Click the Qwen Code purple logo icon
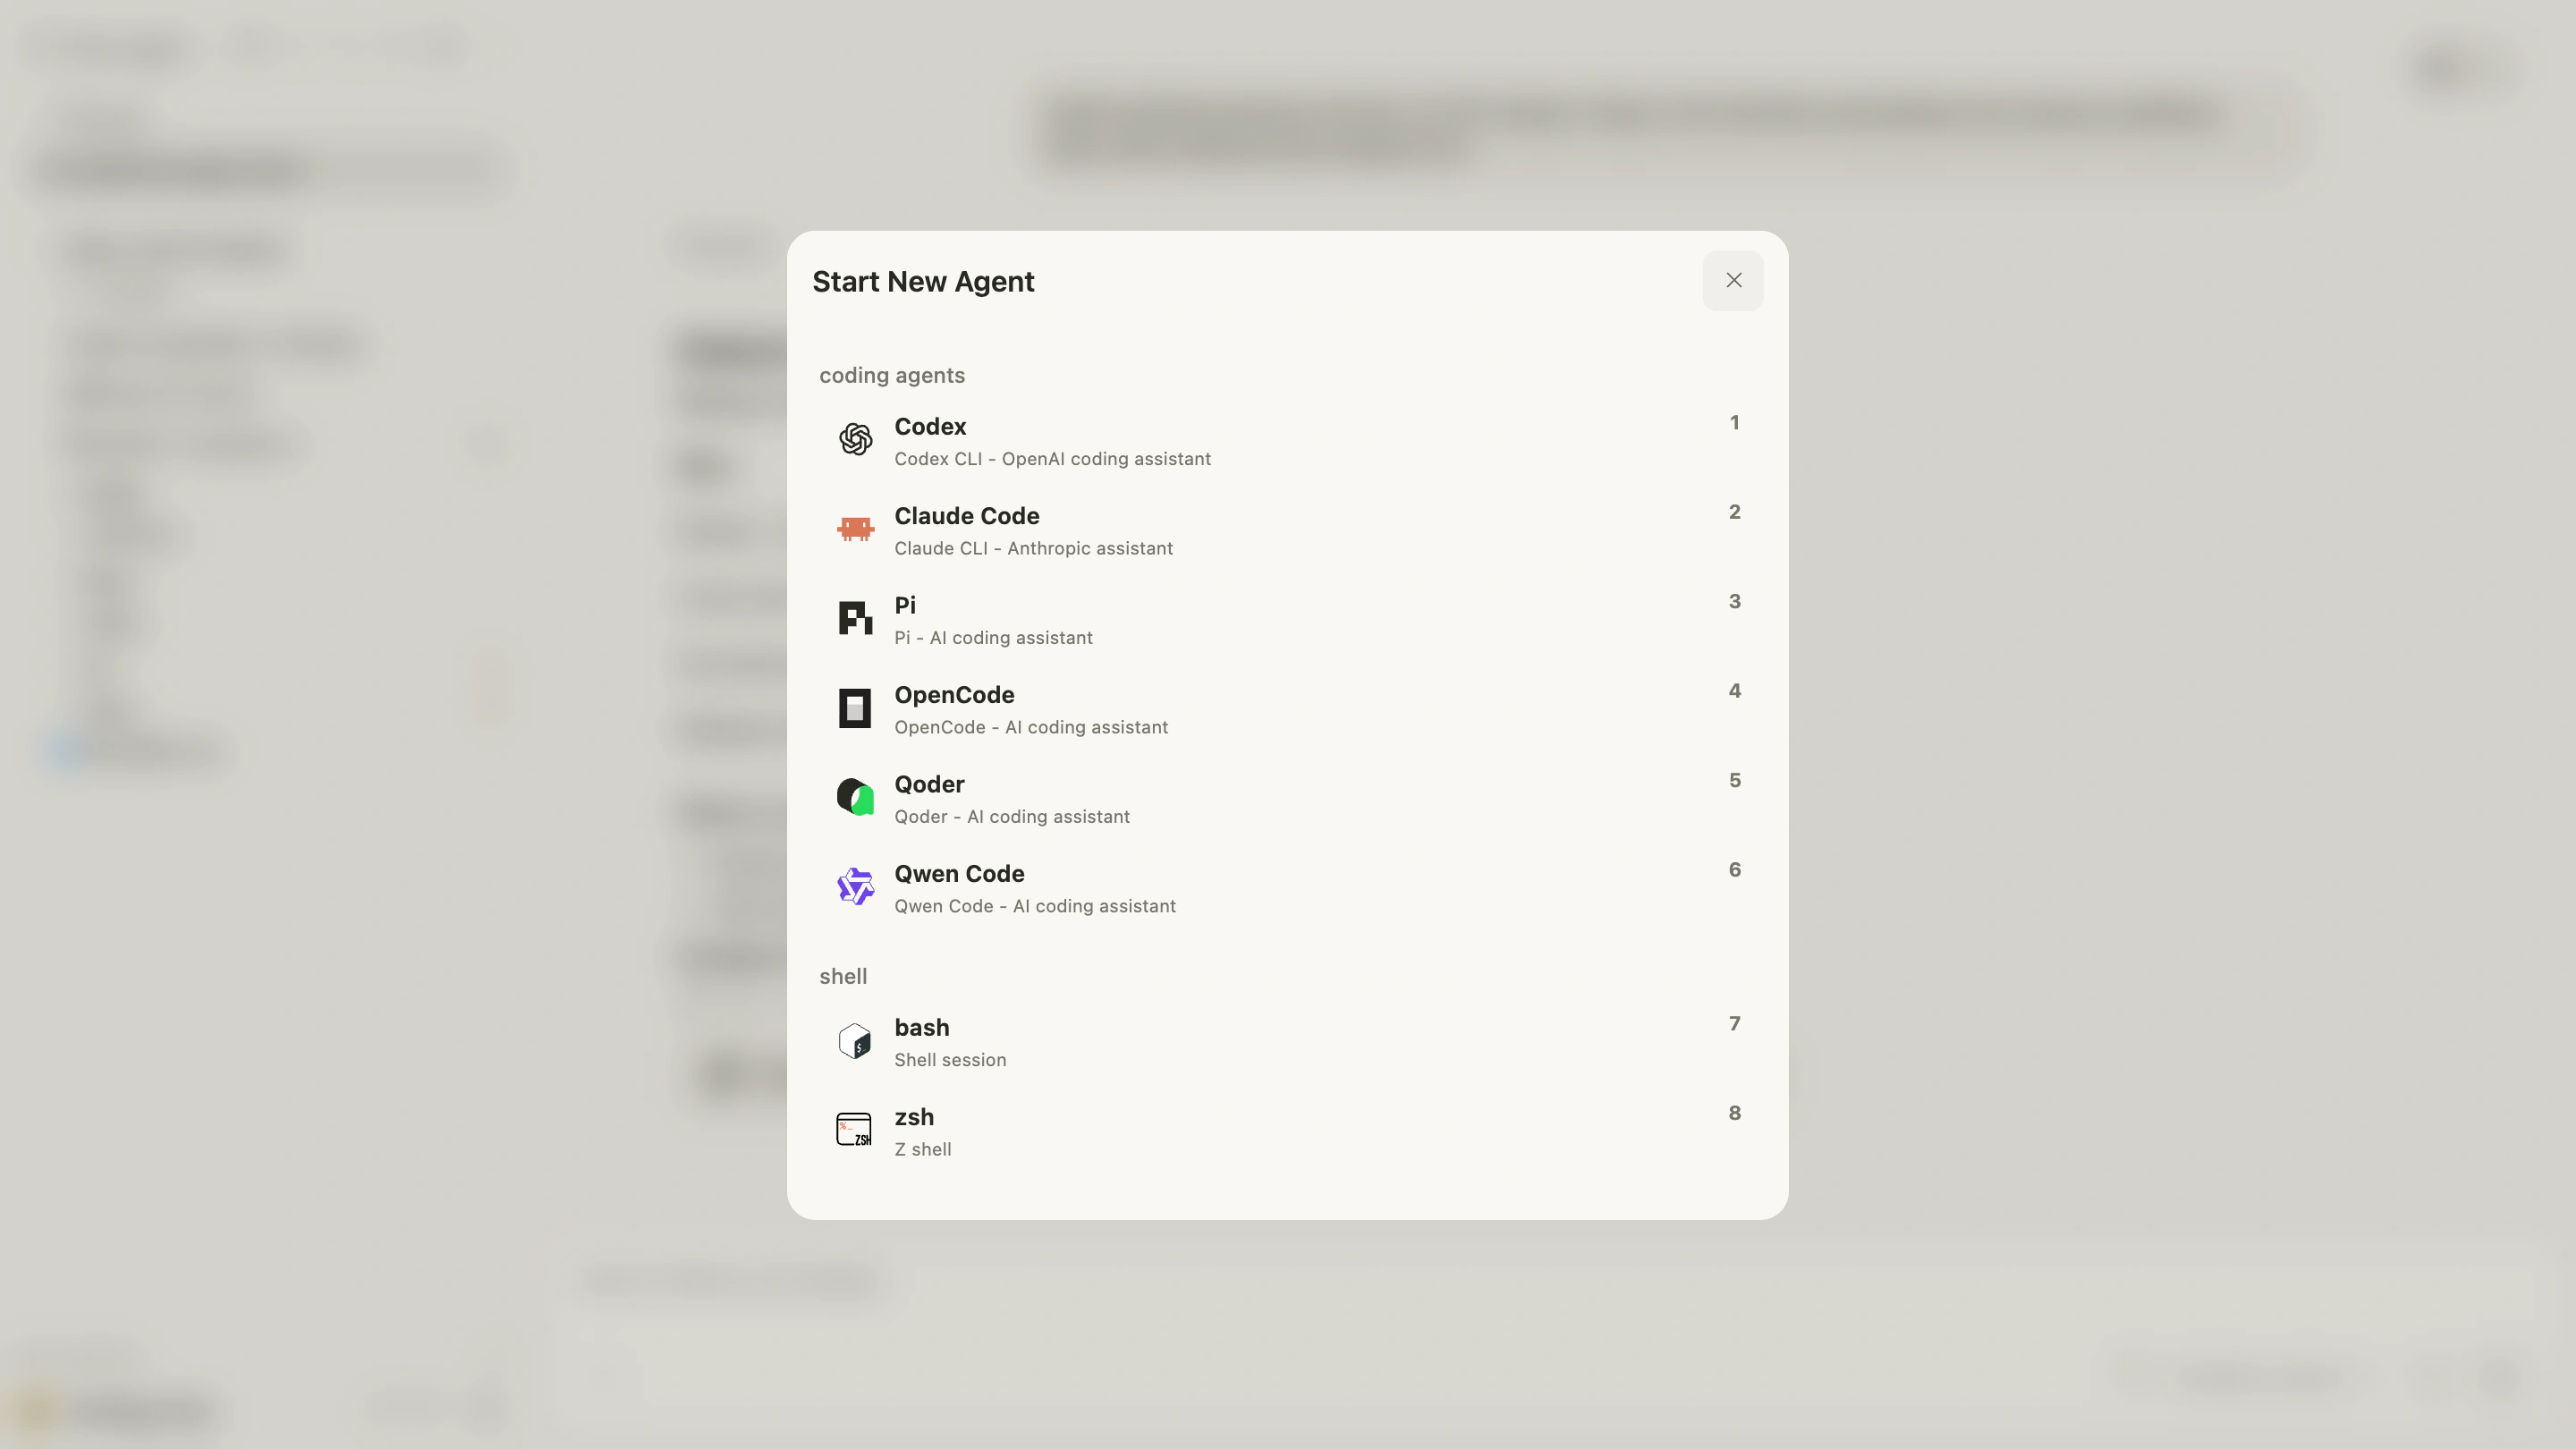Viewport: 2576px width, 1449px height. pos(855,886)
